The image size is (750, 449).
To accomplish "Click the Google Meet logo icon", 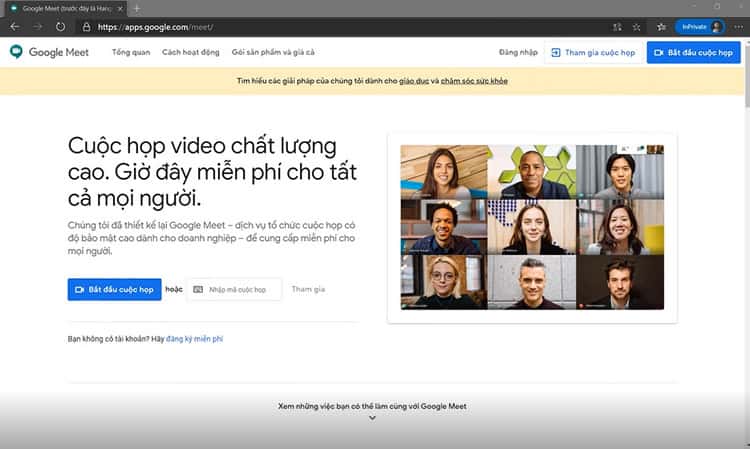I will coord(16,52).
